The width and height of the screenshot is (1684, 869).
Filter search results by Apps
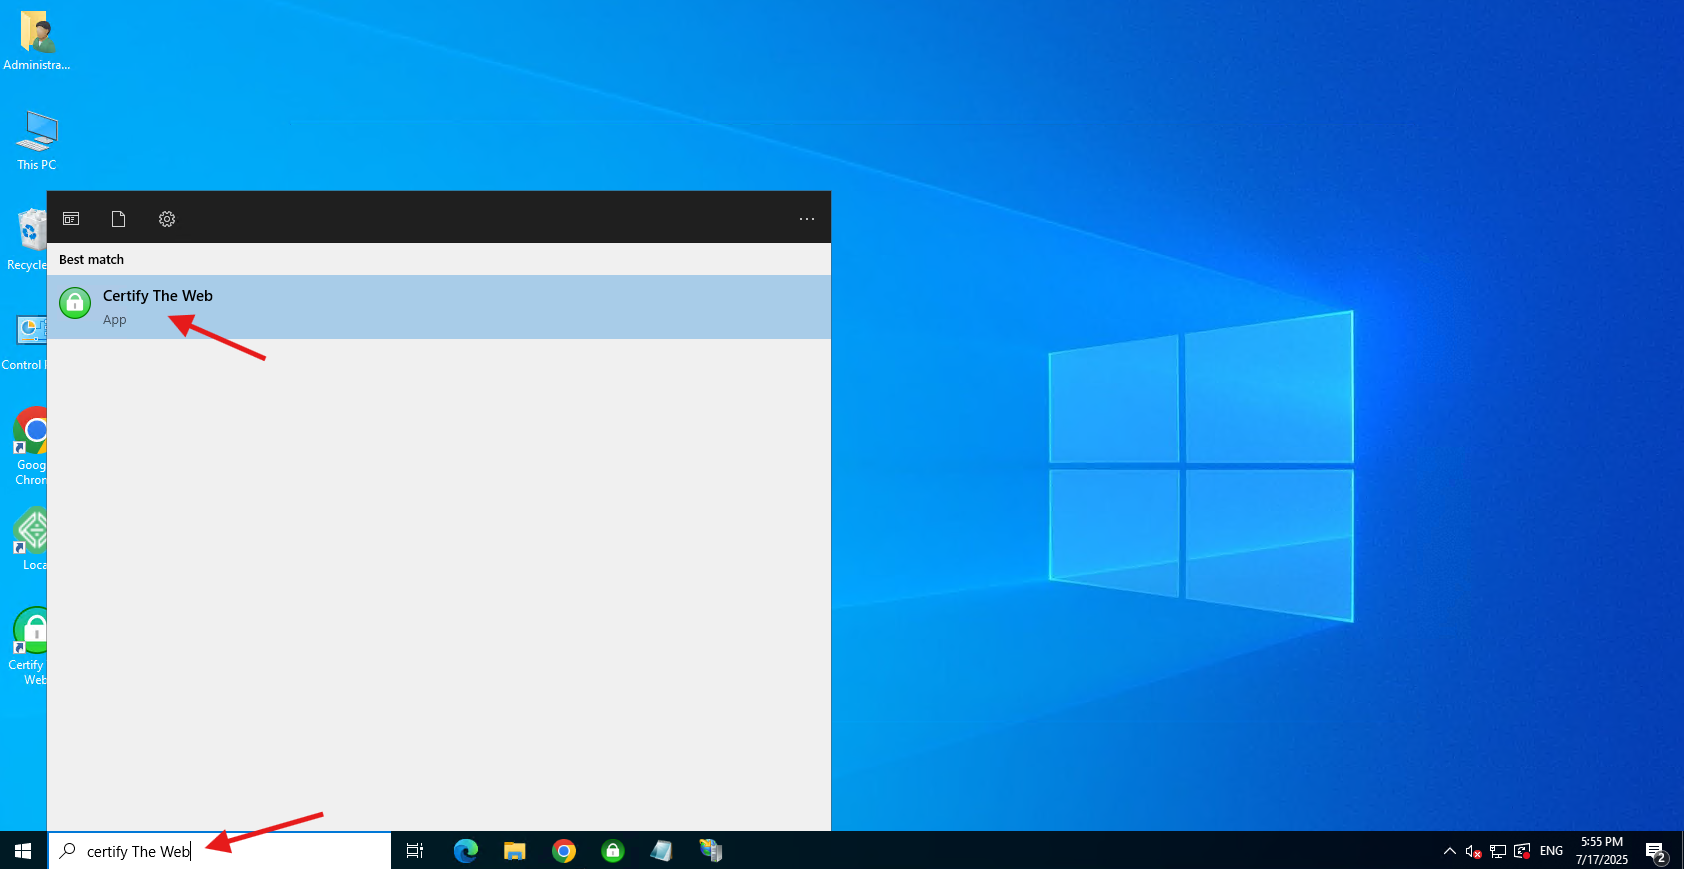click(x=71, y=218)
